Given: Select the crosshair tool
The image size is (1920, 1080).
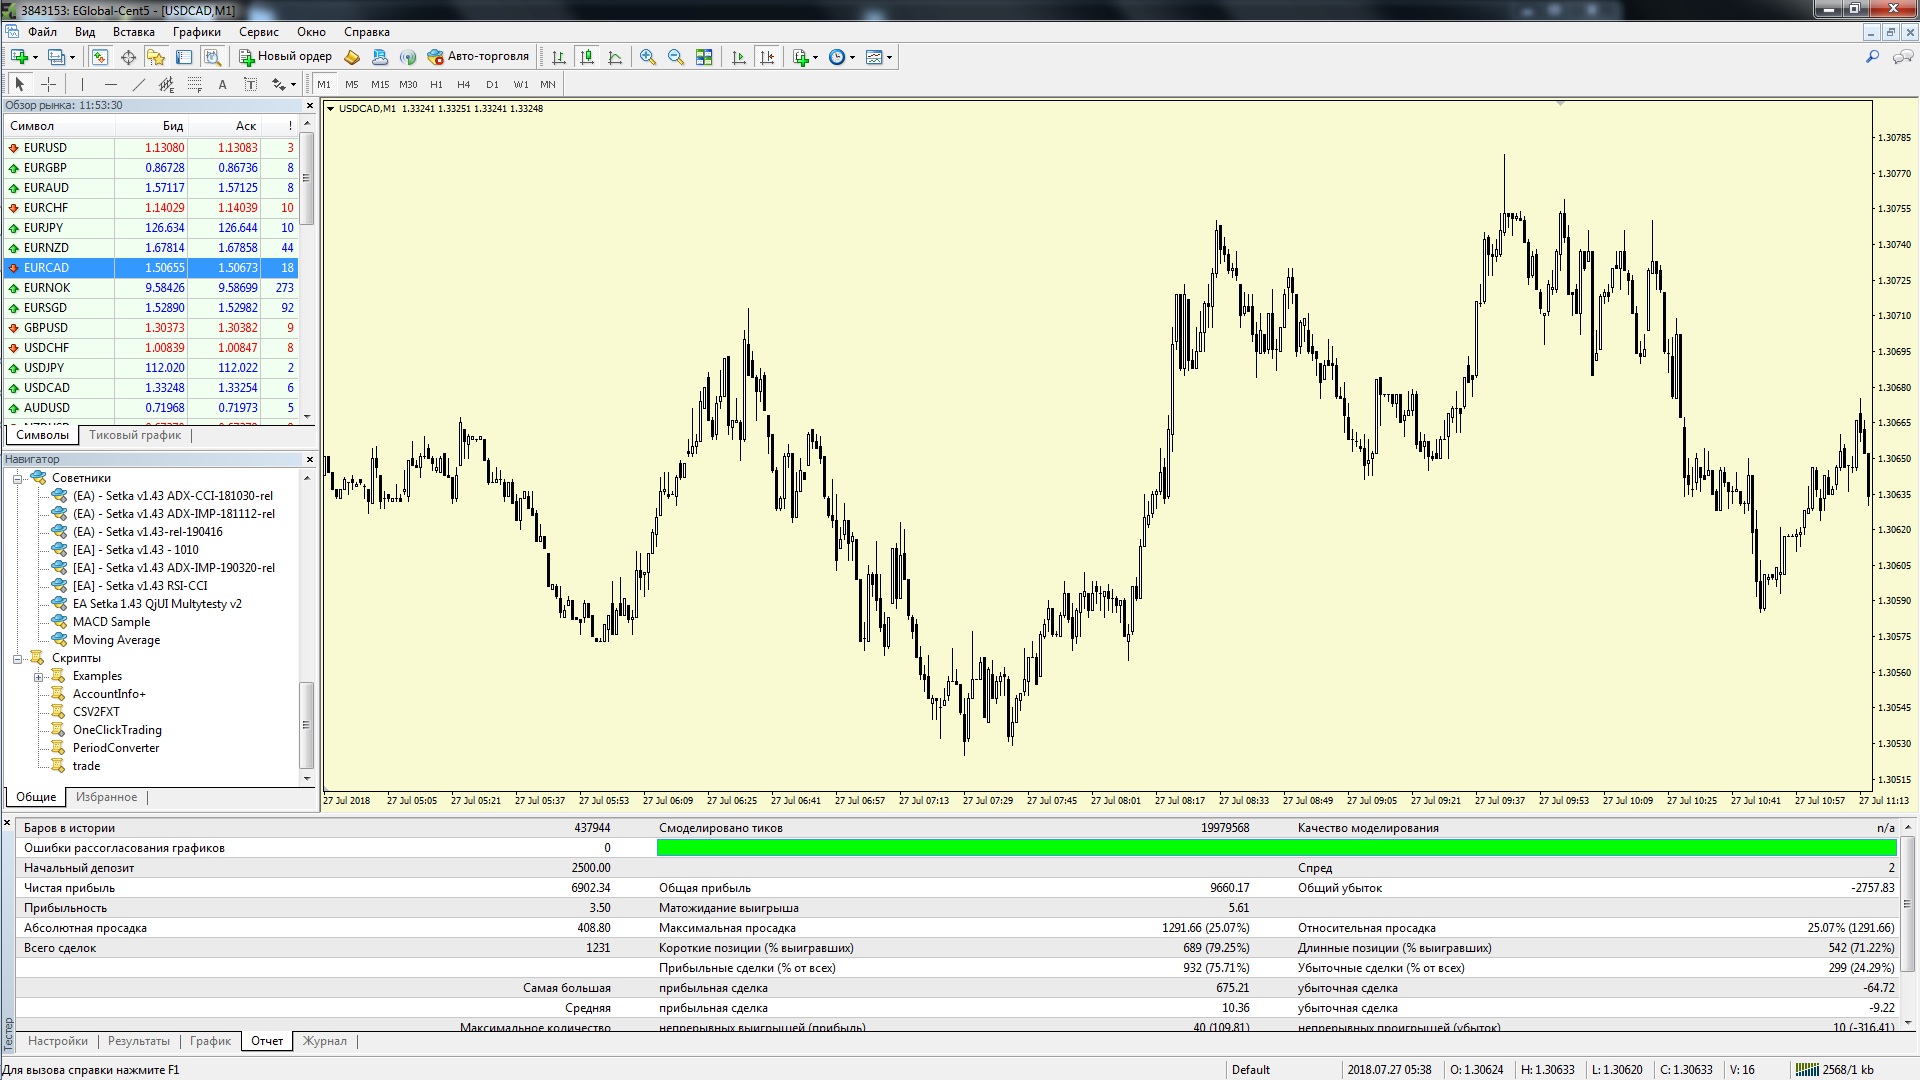Looking at the screenshot, I should tap(48, 85).
